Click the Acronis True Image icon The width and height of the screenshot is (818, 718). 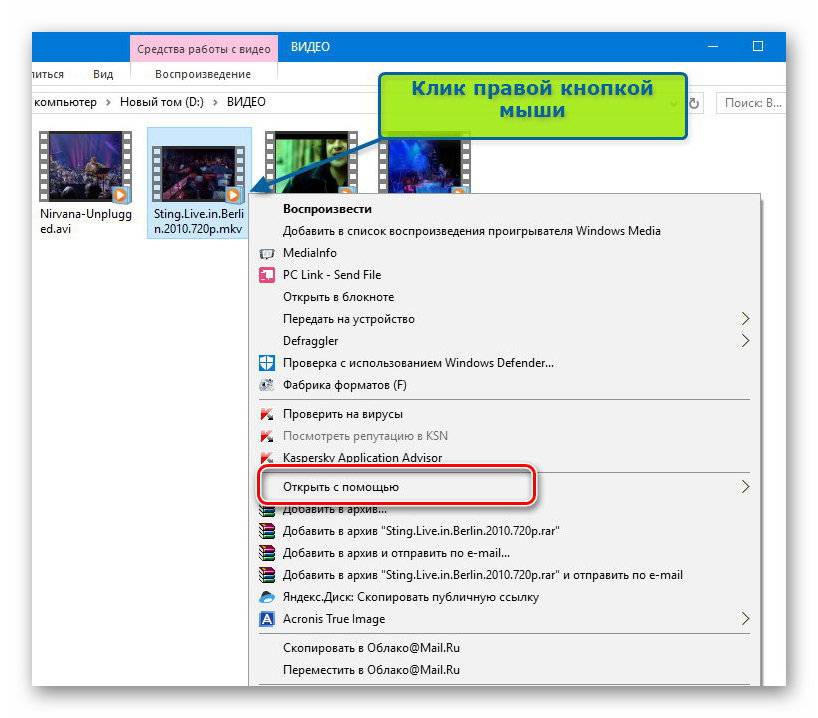(267, 619)
